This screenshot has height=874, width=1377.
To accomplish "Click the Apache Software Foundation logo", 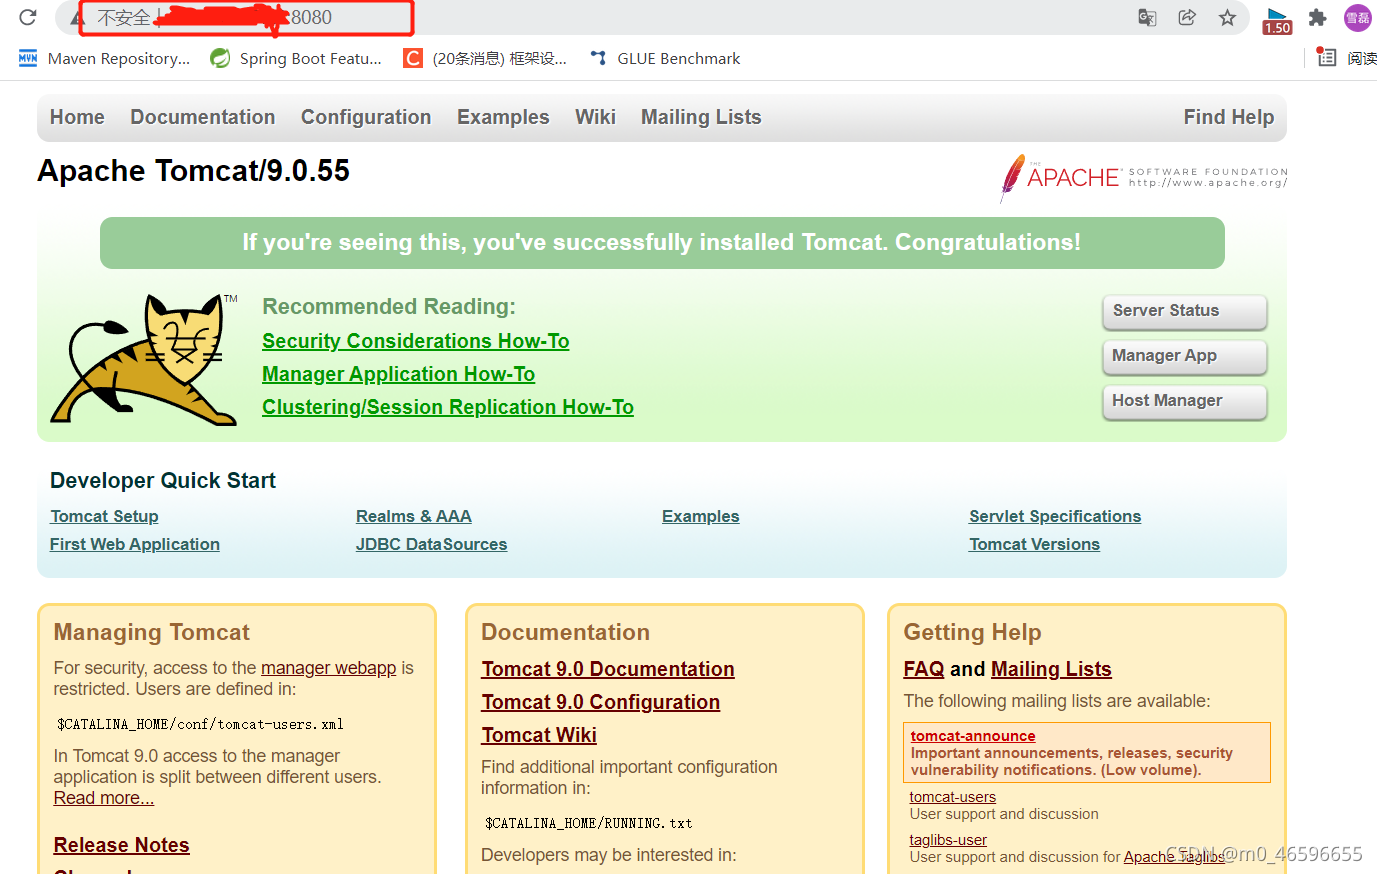I will pyautogui.click(x=1143, y=178).
